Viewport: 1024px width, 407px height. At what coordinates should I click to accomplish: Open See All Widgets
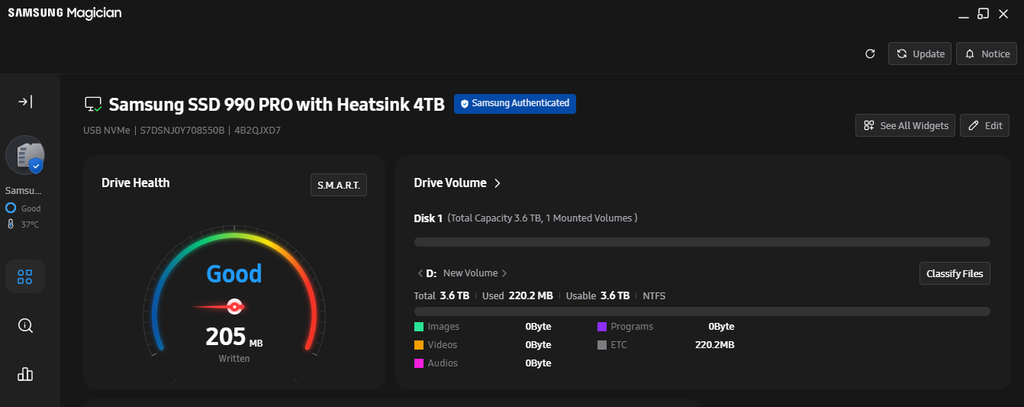[906, 125]
